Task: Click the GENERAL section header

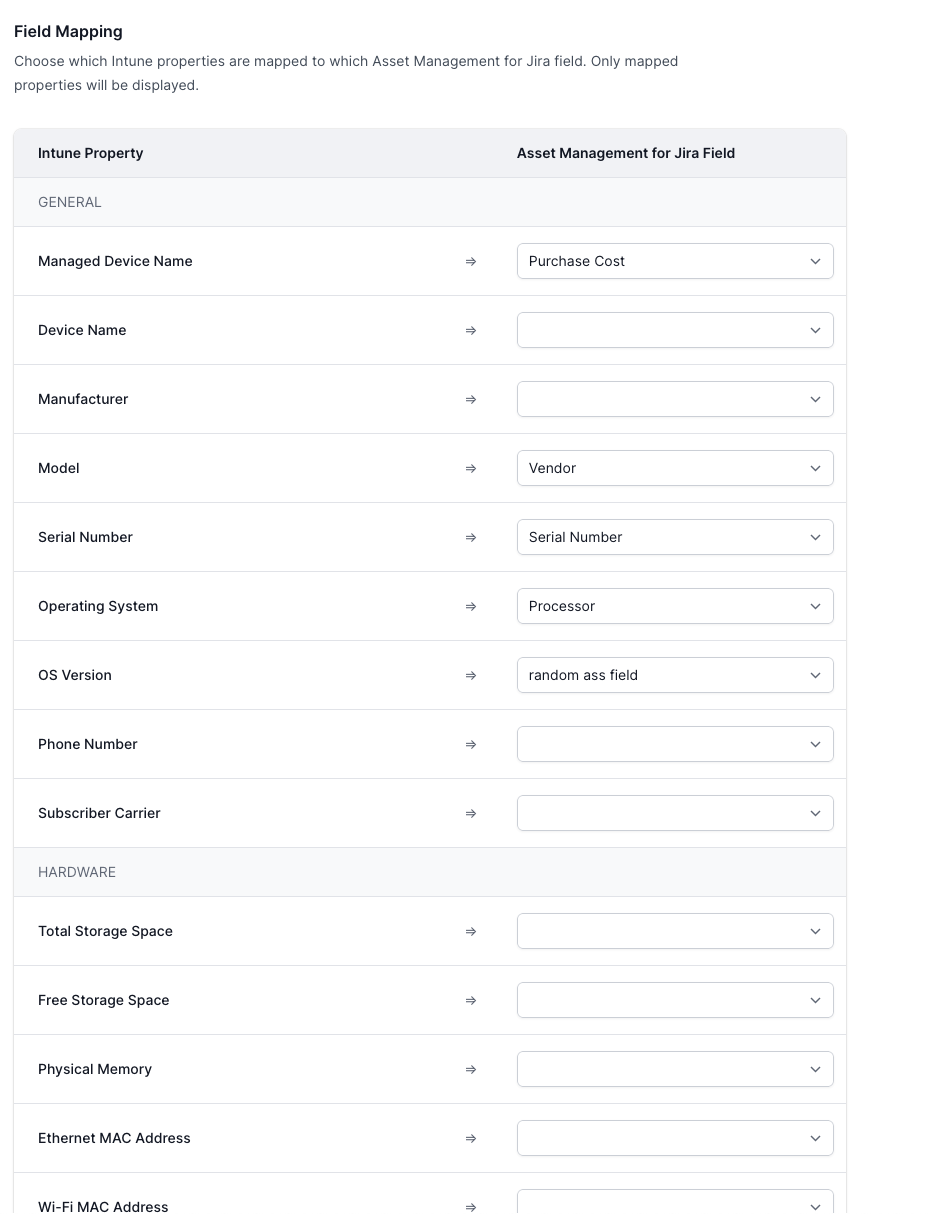Action: 69,202
